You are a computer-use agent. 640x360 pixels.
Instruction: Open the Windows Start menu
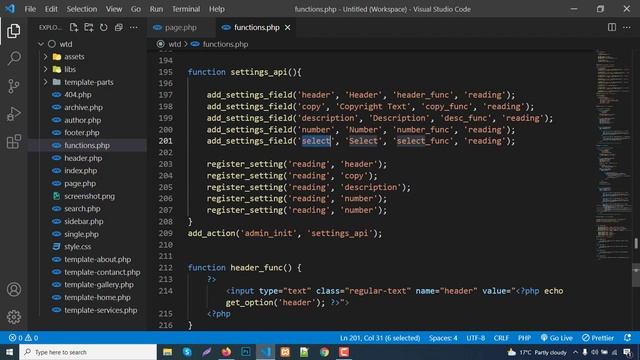(9, 352)
